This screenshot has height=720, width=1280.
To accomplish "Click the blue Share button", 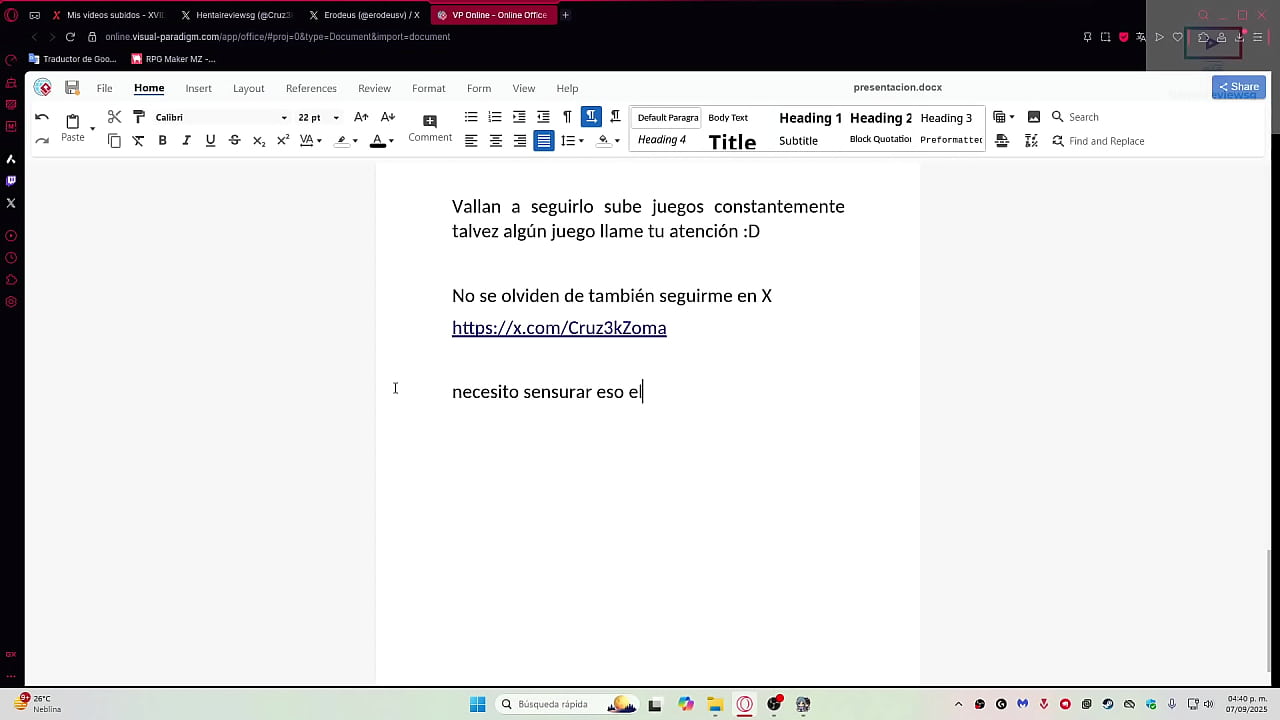I will (x=1238, y=87).
